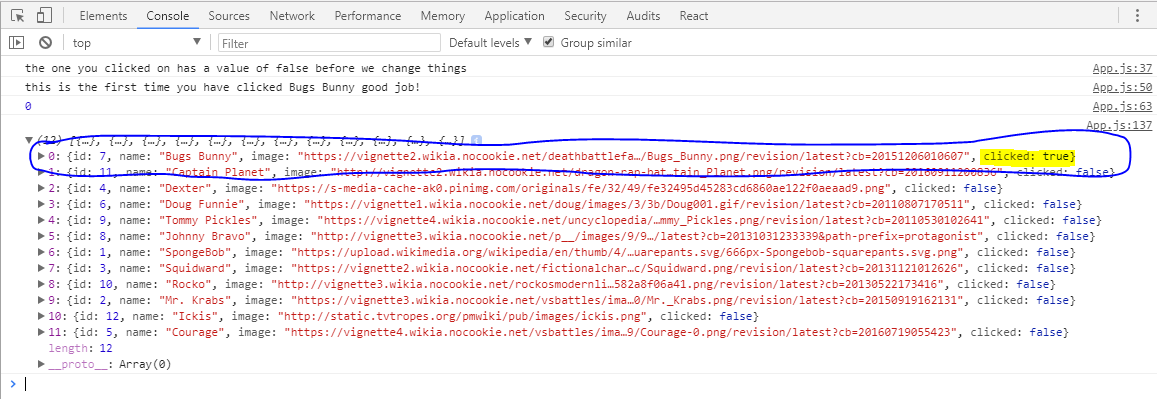Expand the Courage object entry
Screen dimensions: 1157x399
point(41,332)
